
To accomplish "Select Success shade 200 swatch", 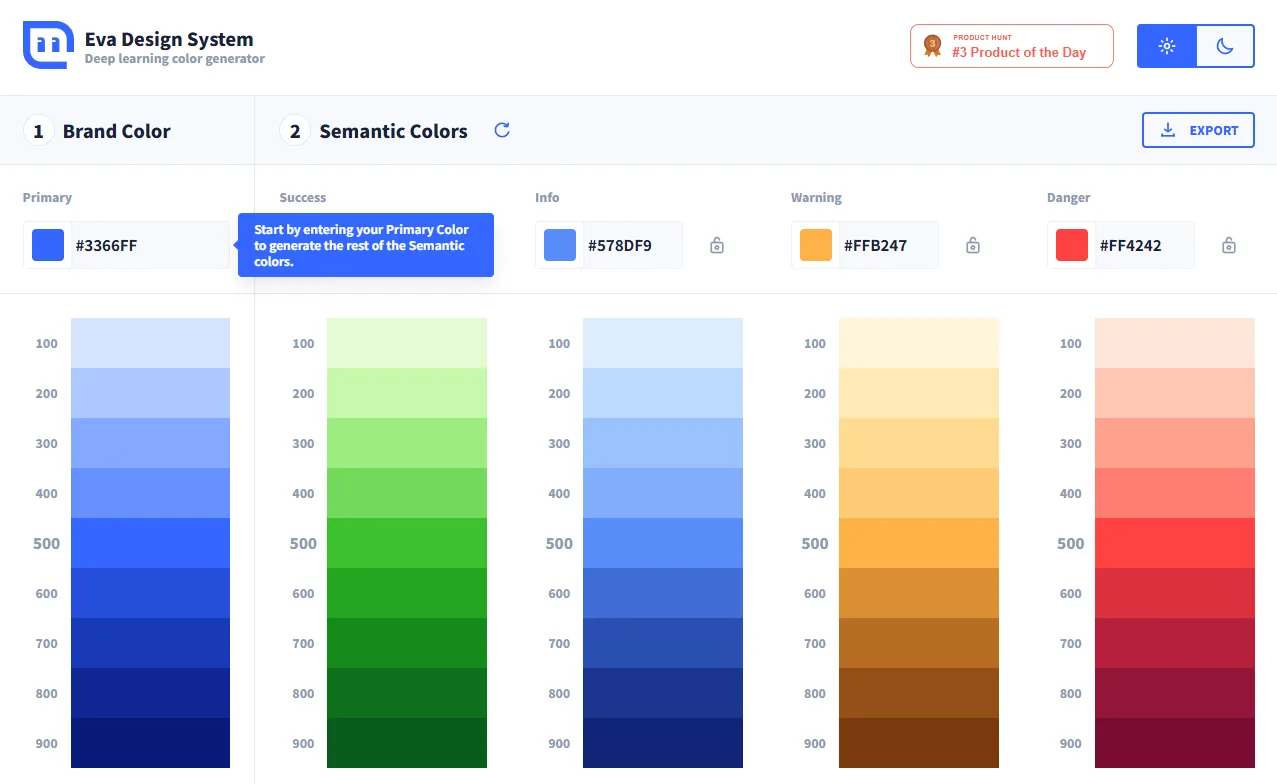I will pos(407,393).
